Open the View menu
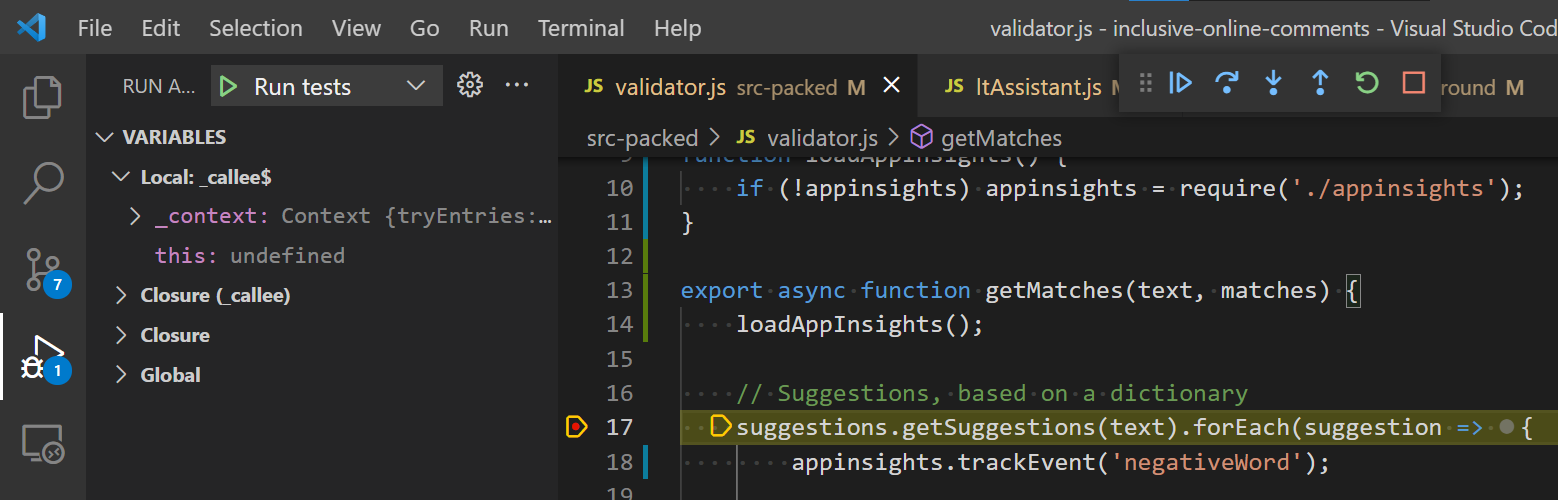The width and height of the screenshot is (1558, 500). tap(356, 28)
